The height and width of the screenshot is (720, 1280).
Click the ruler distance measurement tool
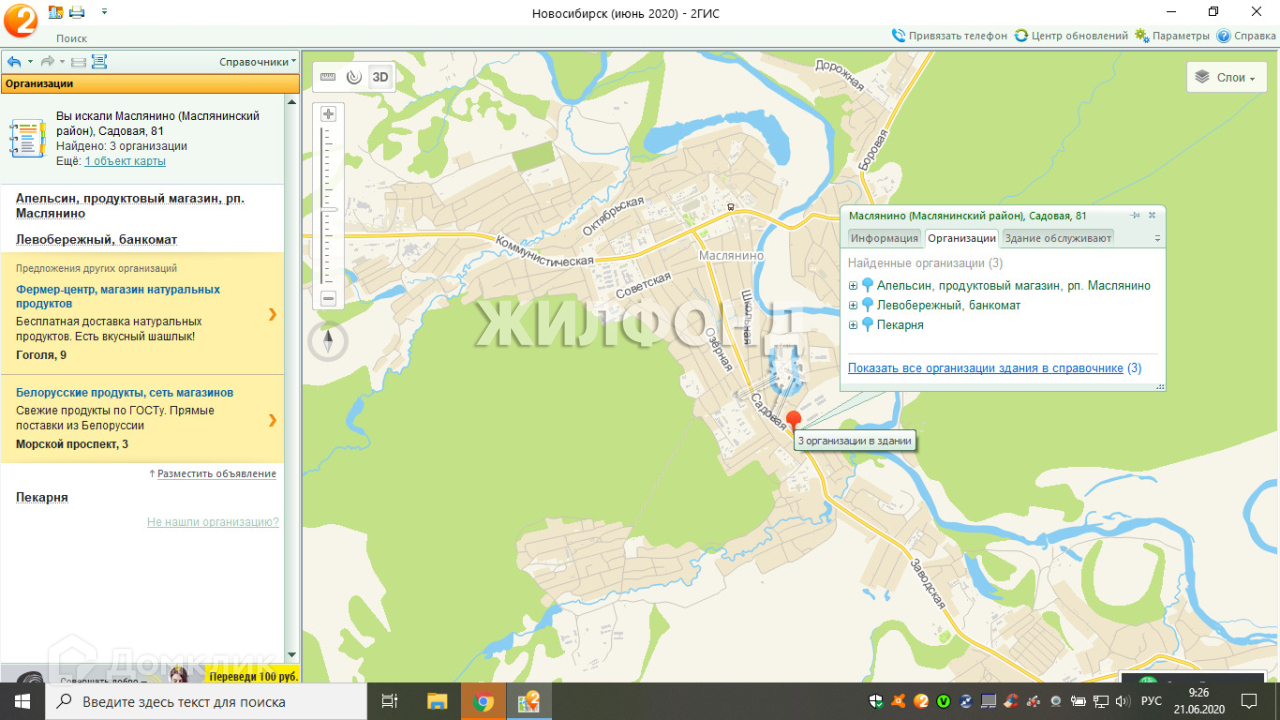click(x=328, y=77)
